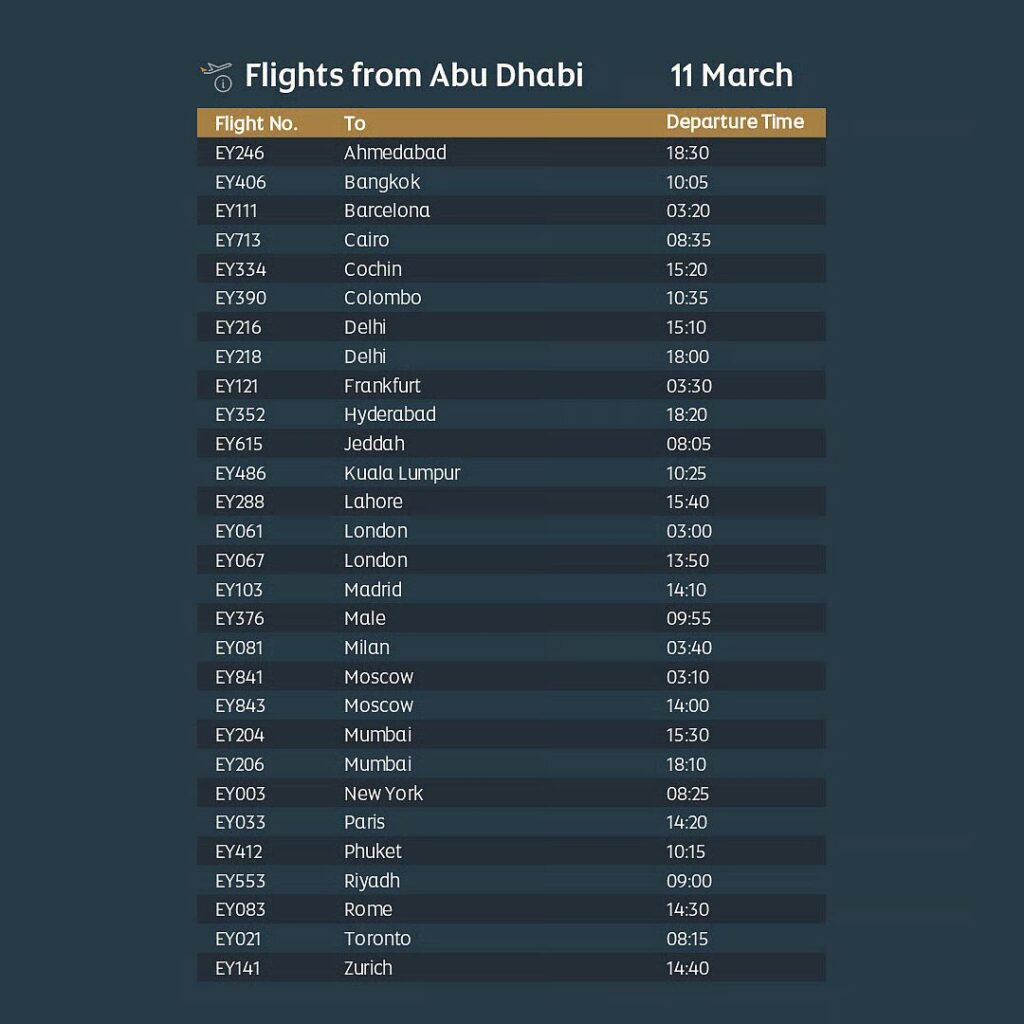Click the airplane info icon beside the title
Viewport: 1024px width, 1024px height.
click(216, 76)
